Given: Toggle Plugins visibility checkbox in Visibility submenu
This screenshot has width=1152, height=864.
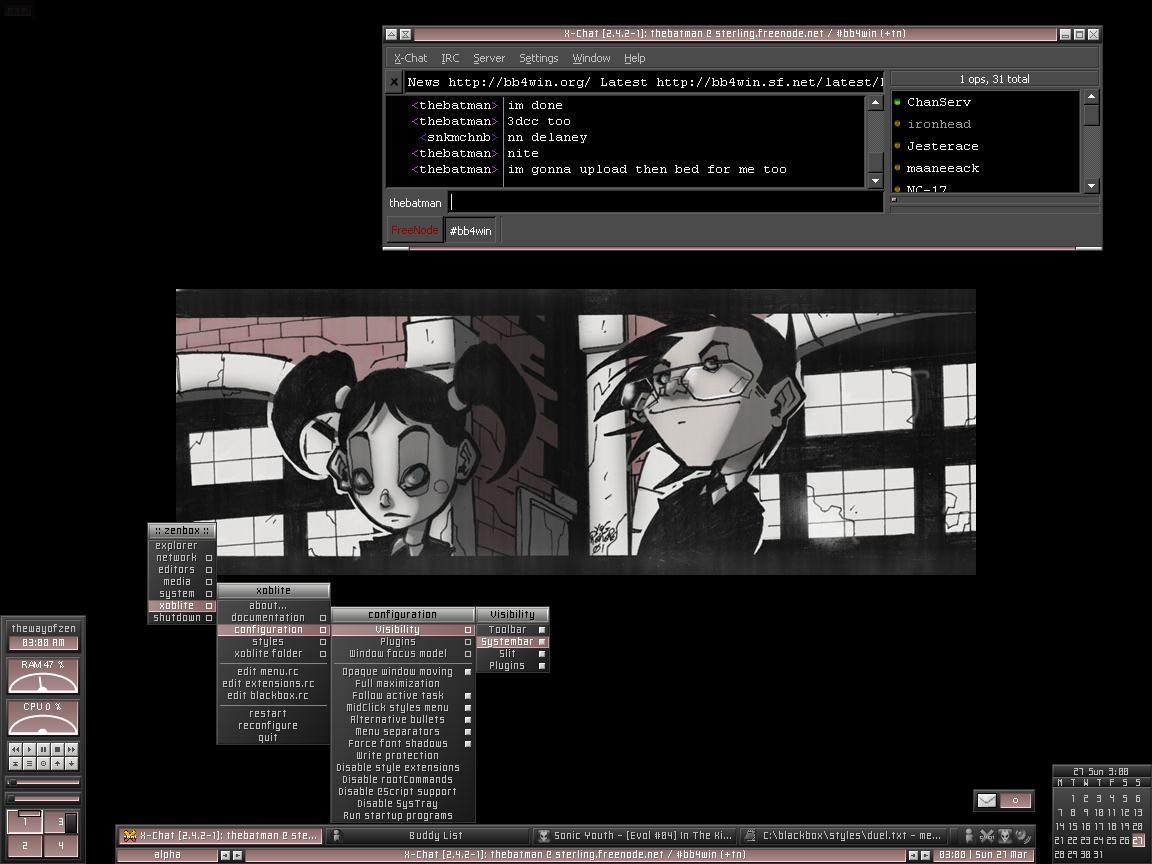Looking at the screenshot, I should [542, 666].
